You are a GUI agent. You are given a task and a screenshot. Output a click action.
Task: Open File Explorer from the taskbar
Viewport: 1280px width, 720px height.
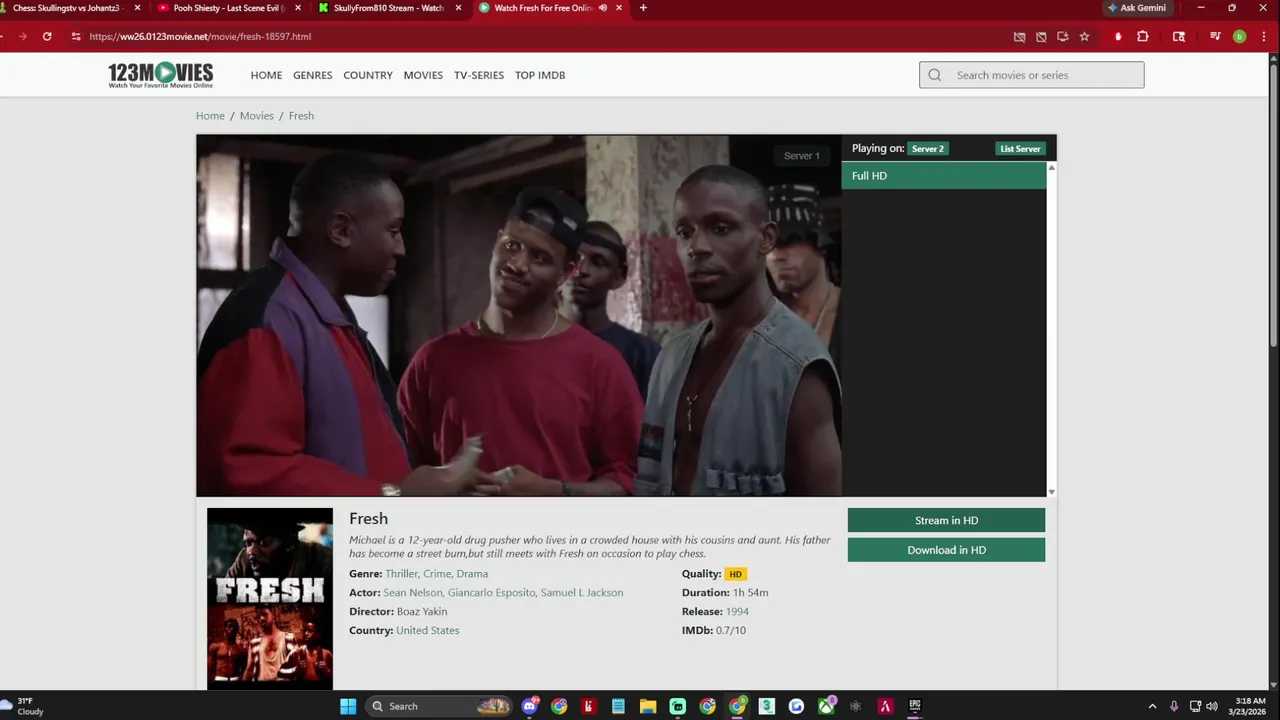tap(648, 706)
